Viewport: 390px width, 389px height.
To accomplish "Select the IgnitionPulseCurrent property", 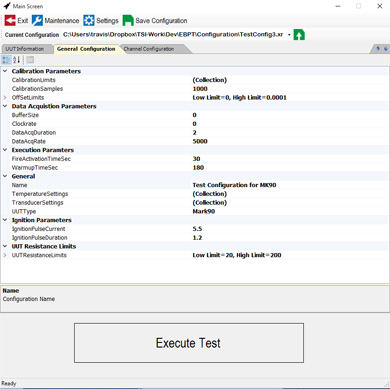I will [x=39, y=229].
